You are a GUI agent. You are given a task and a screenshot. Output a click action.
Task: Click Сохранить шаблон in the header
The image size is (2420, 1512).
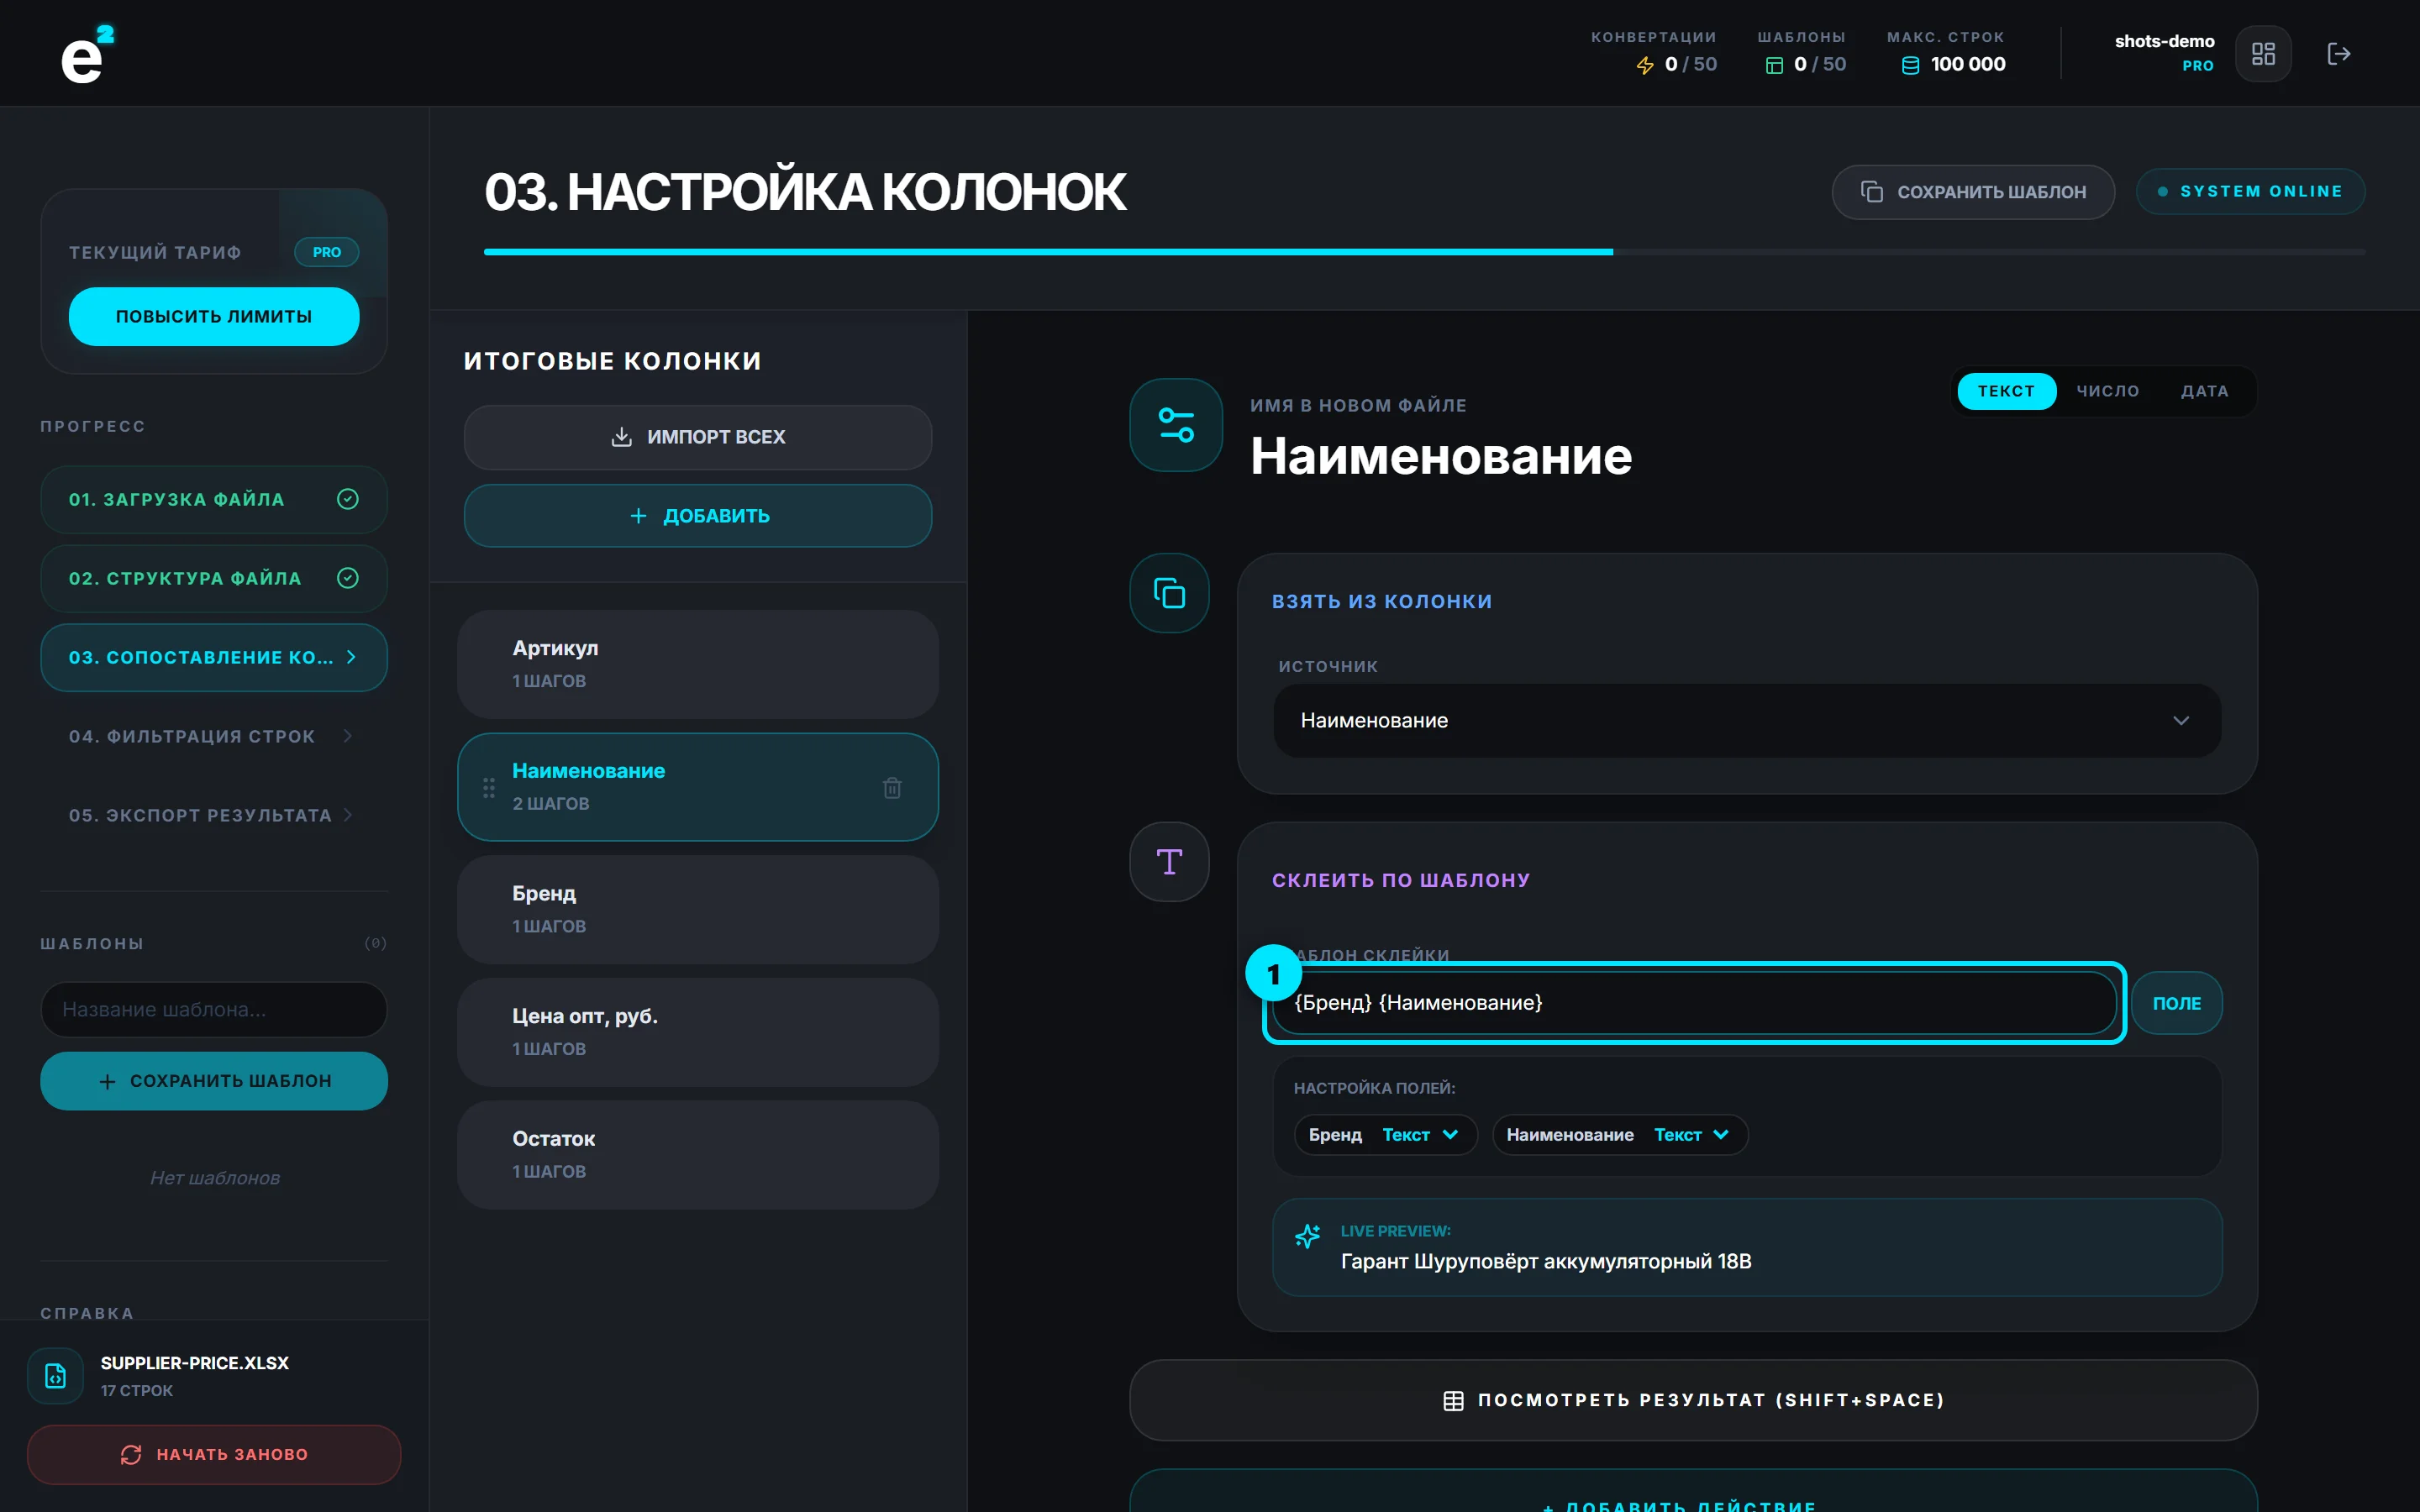[1972, 192]
